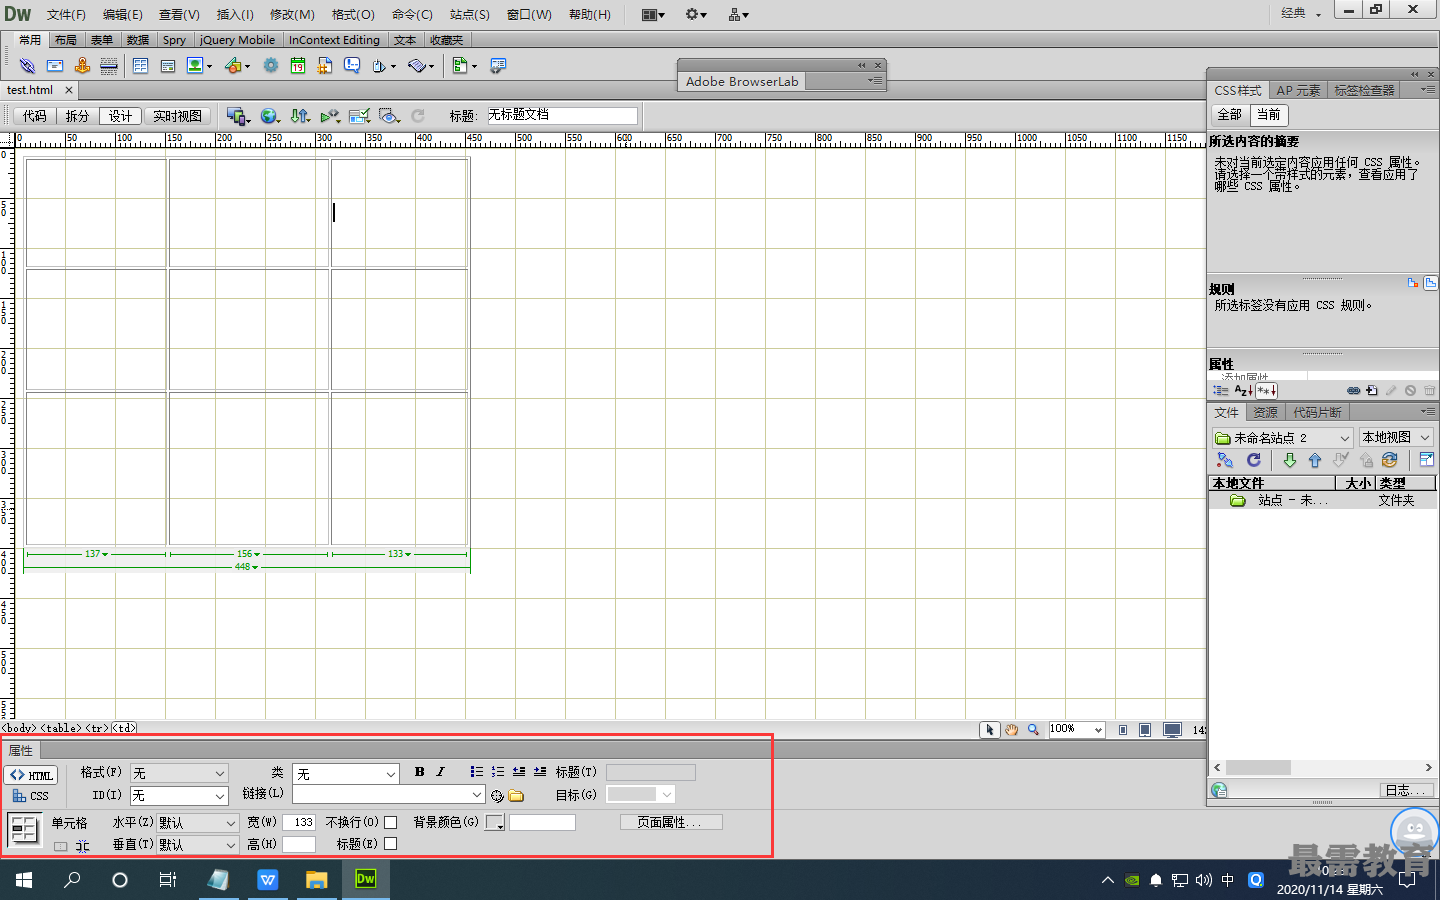Switch to the jQuery Mobile tab
Screen dimensions: 1440x900
click(237, 40)
